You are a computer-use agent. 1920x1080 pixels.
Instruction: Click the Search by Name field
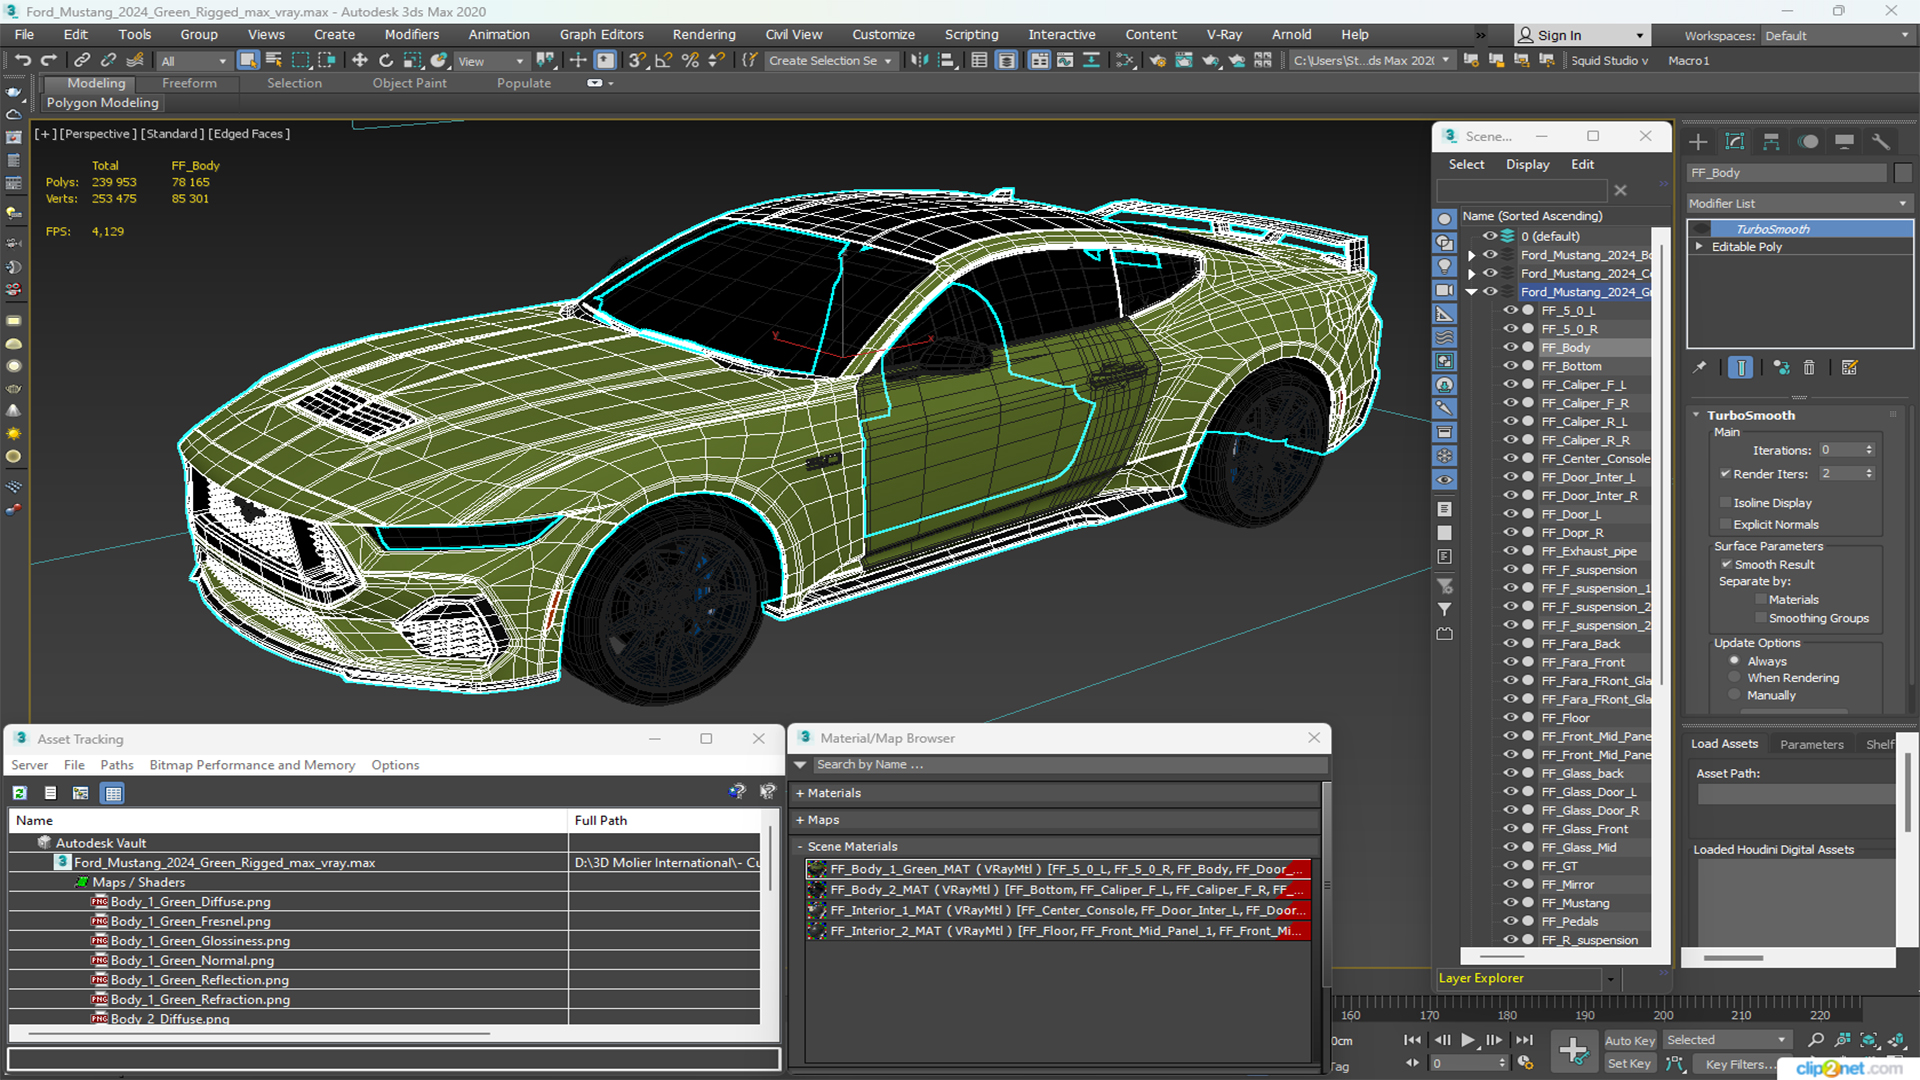click(1069, 764)
